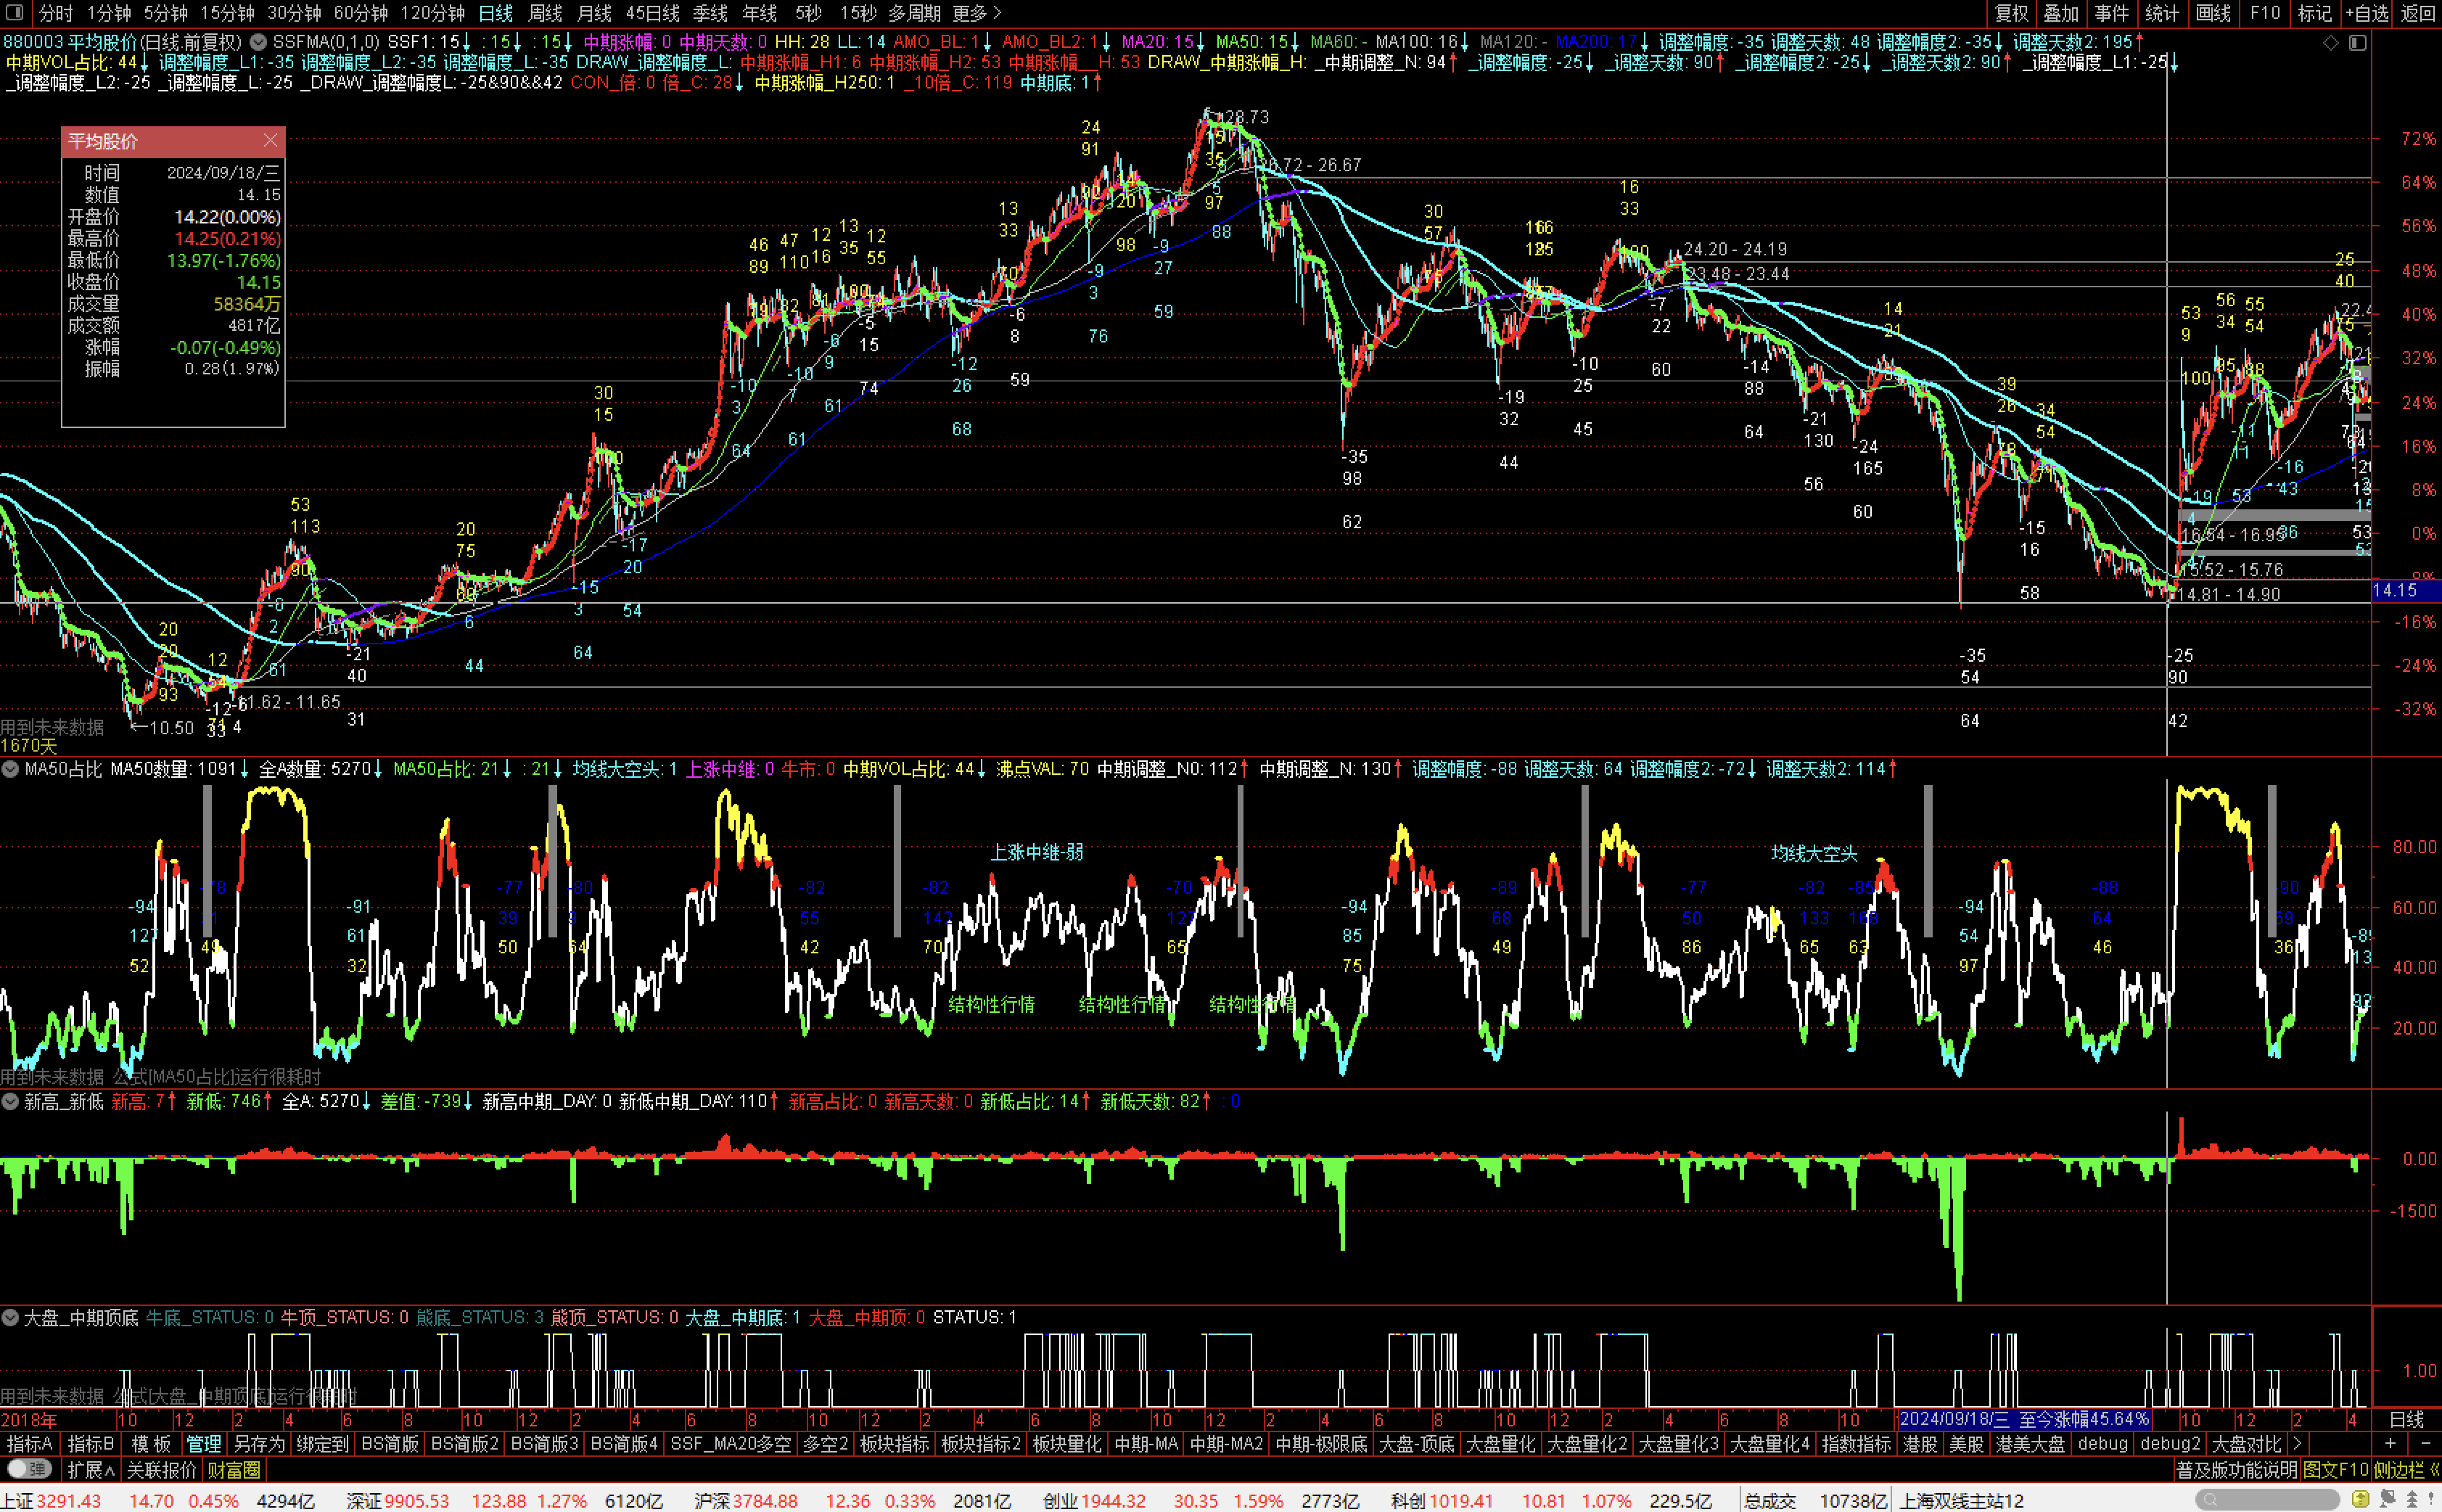Click the round icon before 新高_新低 panel title
This screenshot has width=2442, height=1512.
coord(10,1101)
